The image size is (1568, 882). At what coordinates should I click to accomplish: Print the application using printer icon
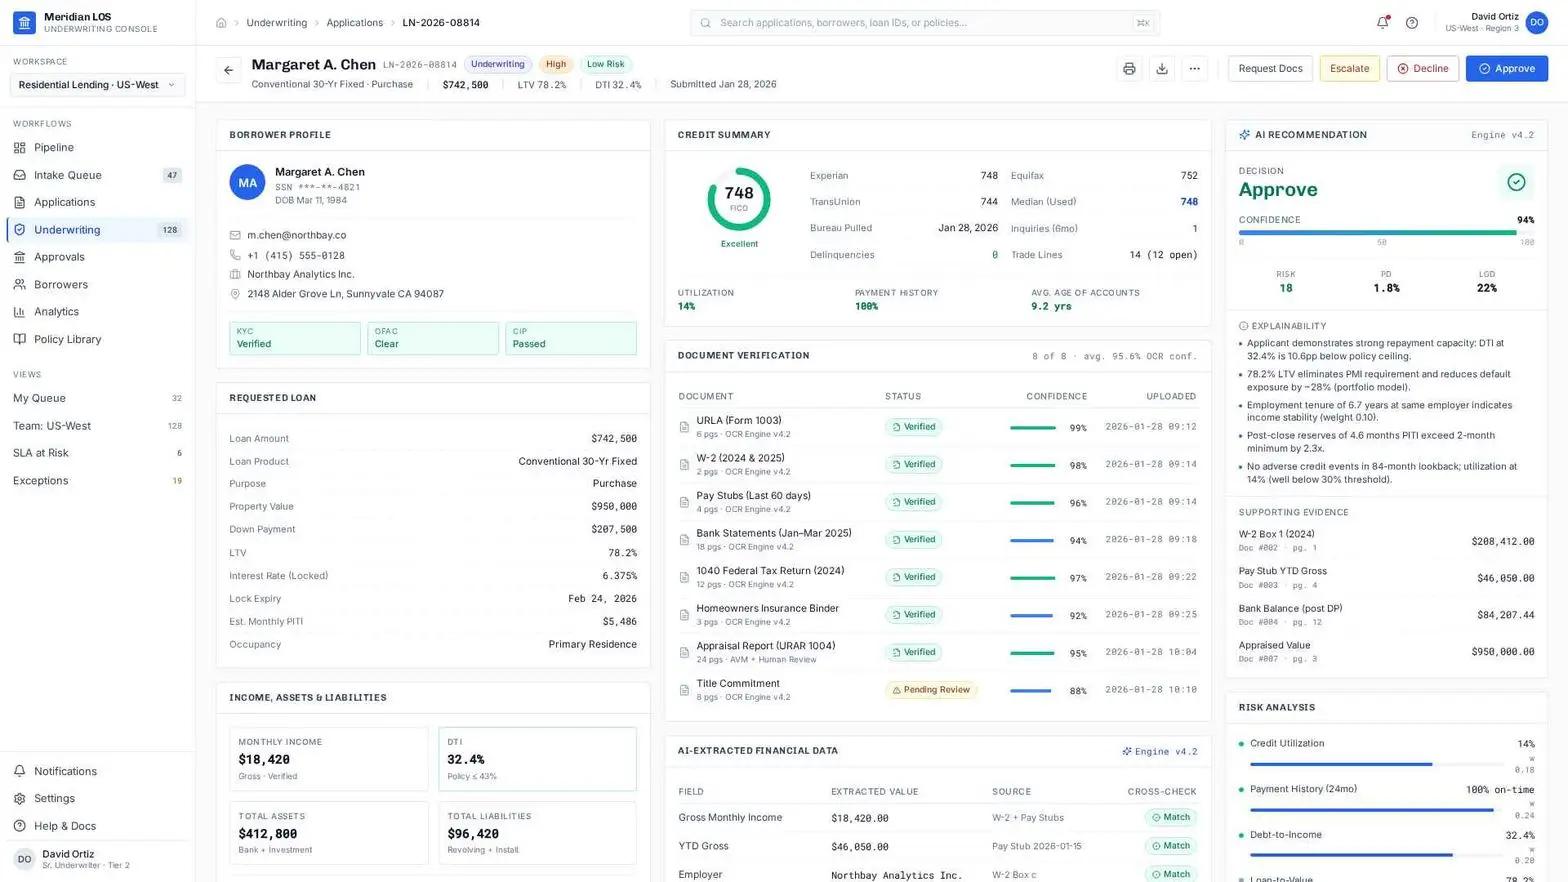click(x=1129, y=69)
